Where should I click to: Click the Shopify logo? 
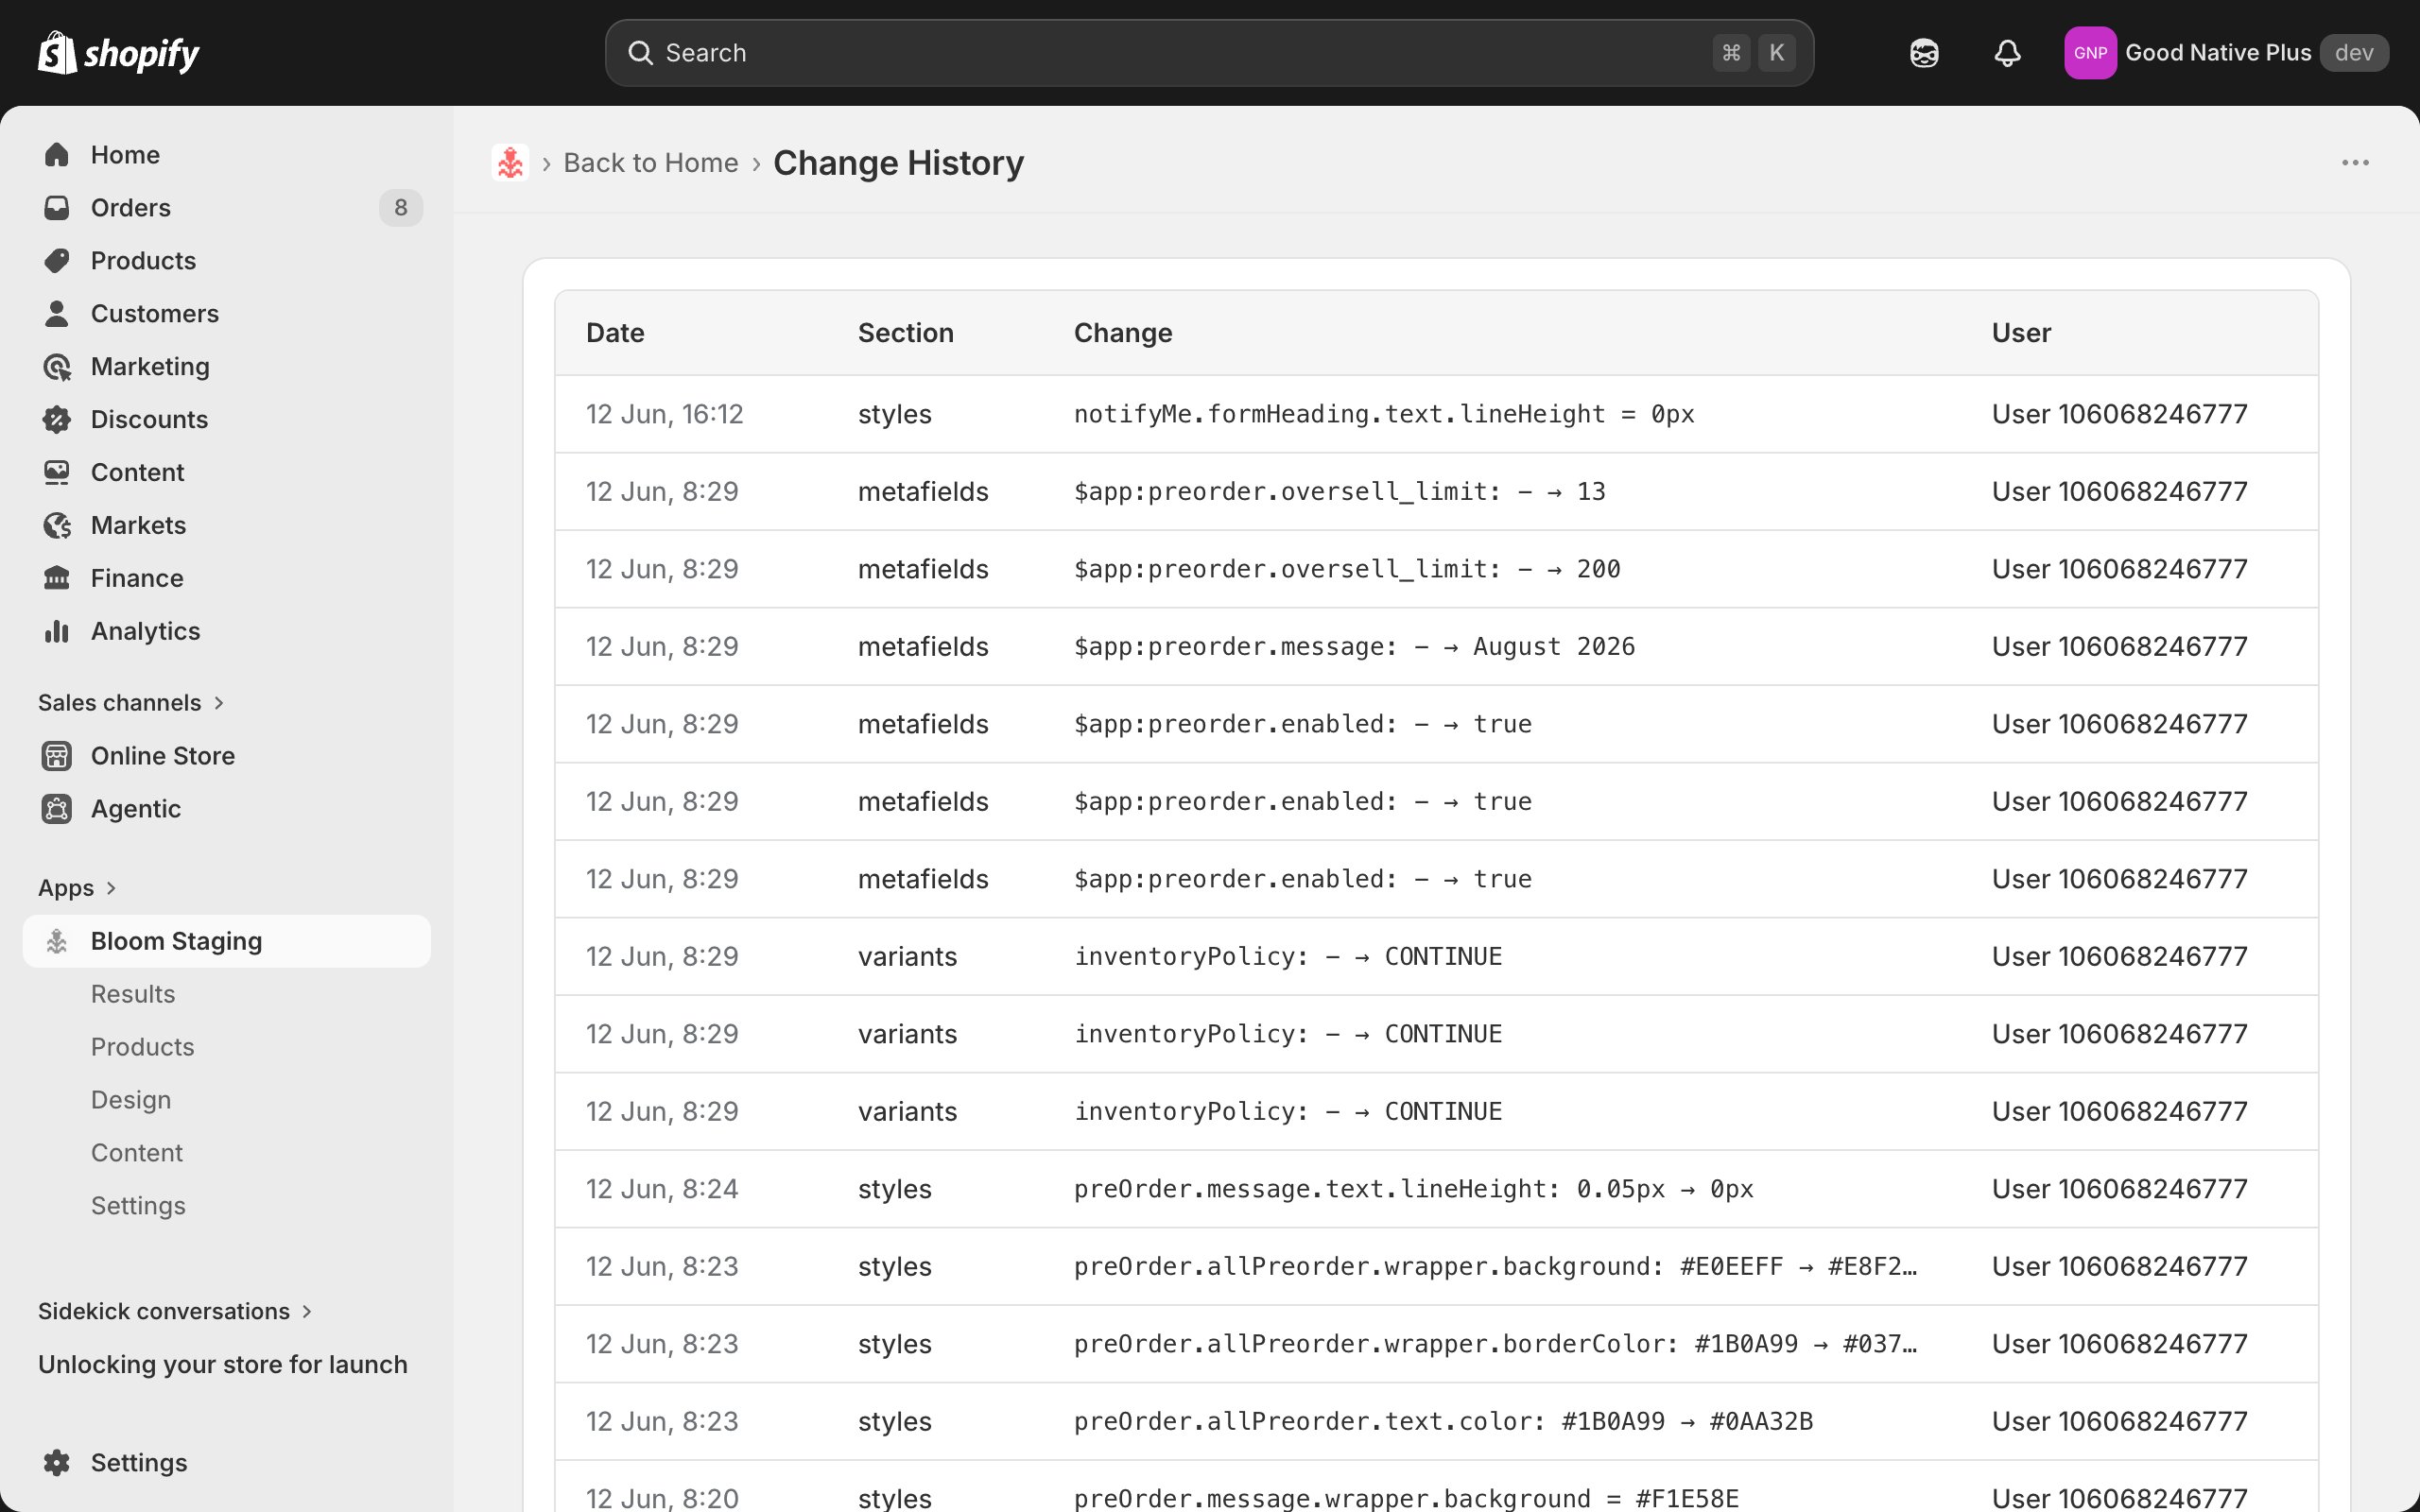(119, 53)
